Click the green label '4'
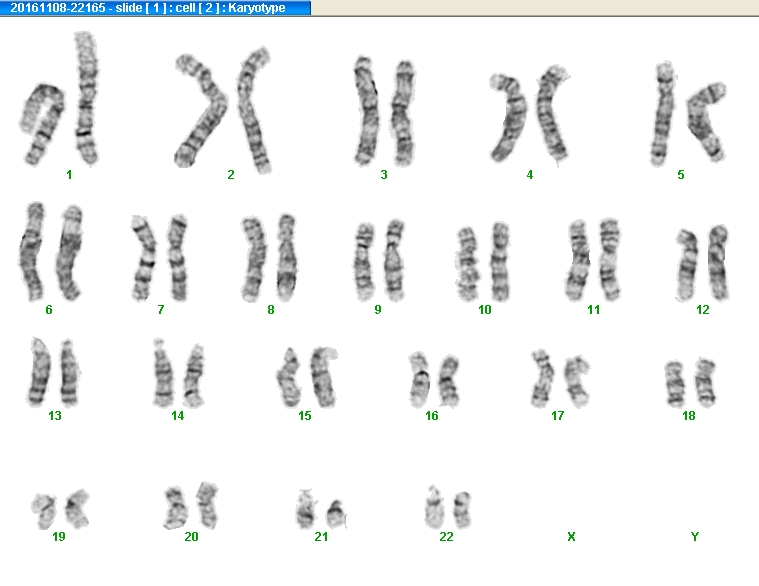759x586 pixels. click(530, 175)
